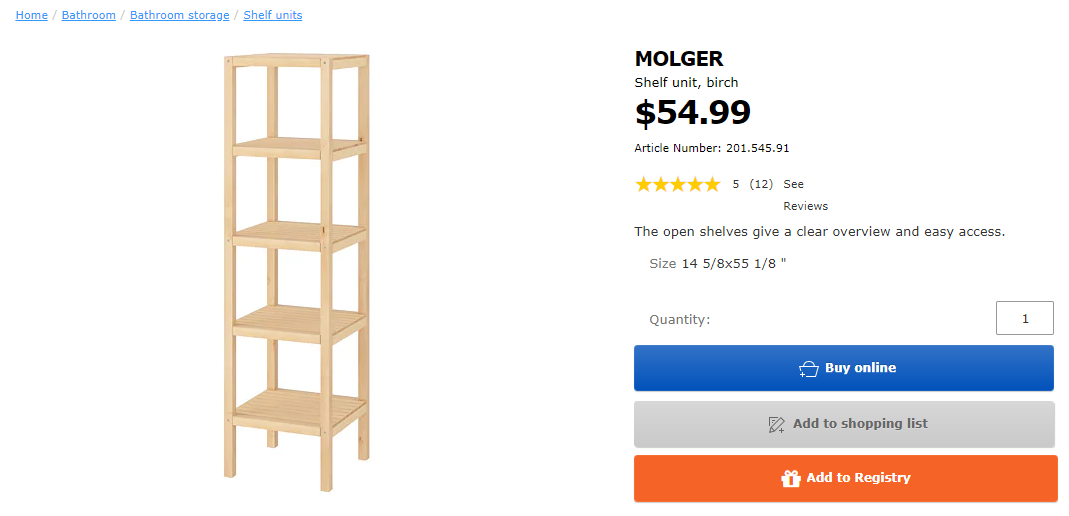1069x516 pixels.
Task: Open the Bathroom breadcrumb link
Action: point(88,15)
